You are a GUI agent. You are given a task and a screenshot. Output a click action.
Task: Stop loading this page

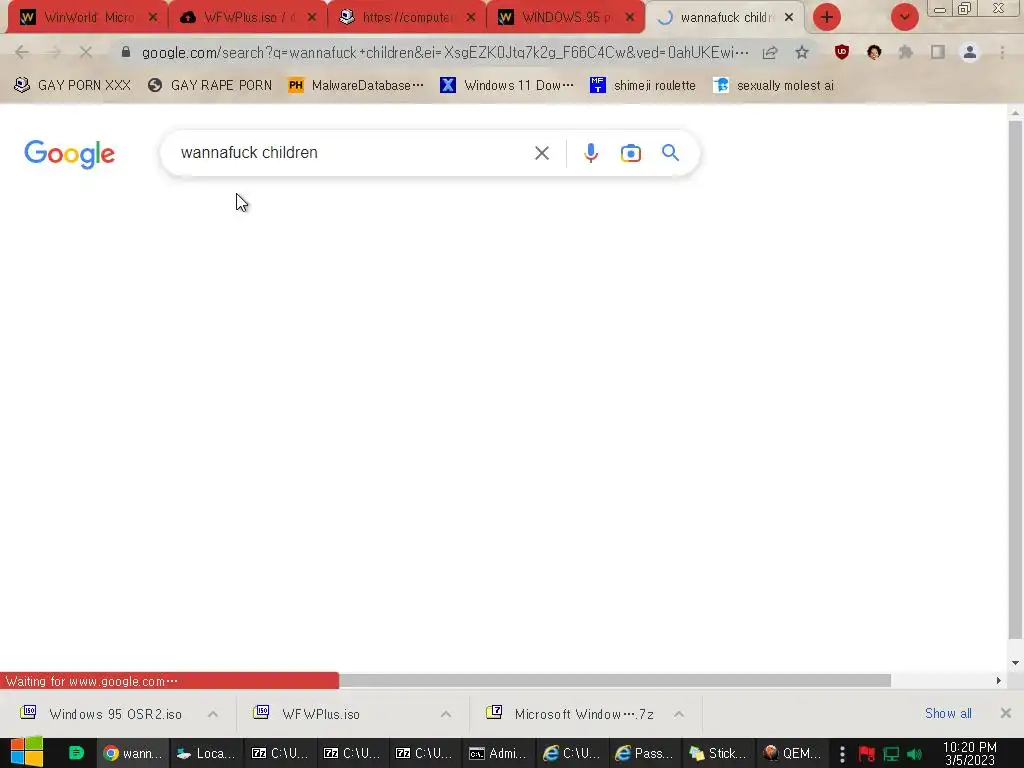[86, 52]
